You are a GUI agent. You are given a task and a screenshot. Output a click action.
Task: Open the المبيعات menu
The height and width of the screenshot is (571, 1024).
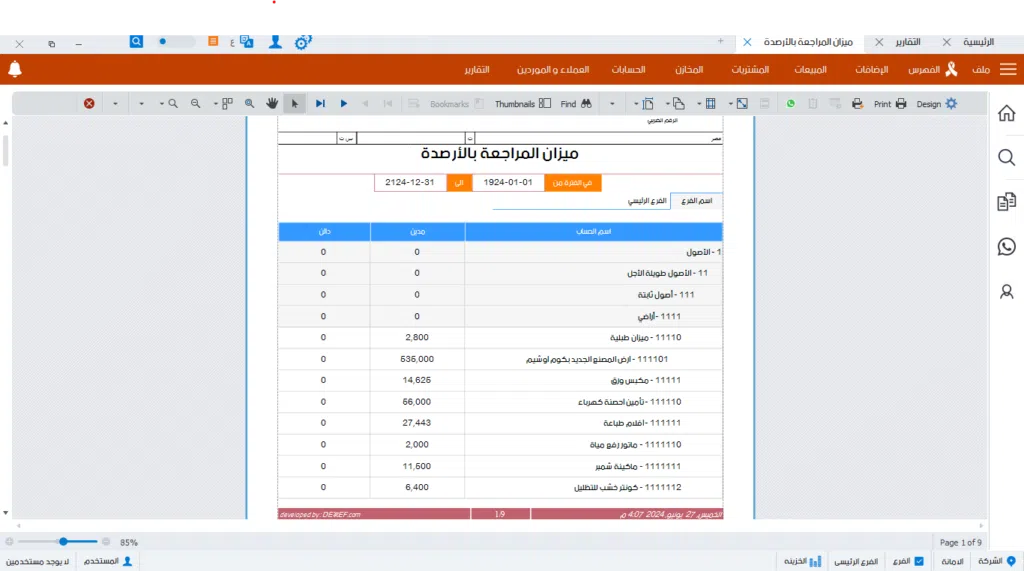pyautogui.click(x=810, y=69)
